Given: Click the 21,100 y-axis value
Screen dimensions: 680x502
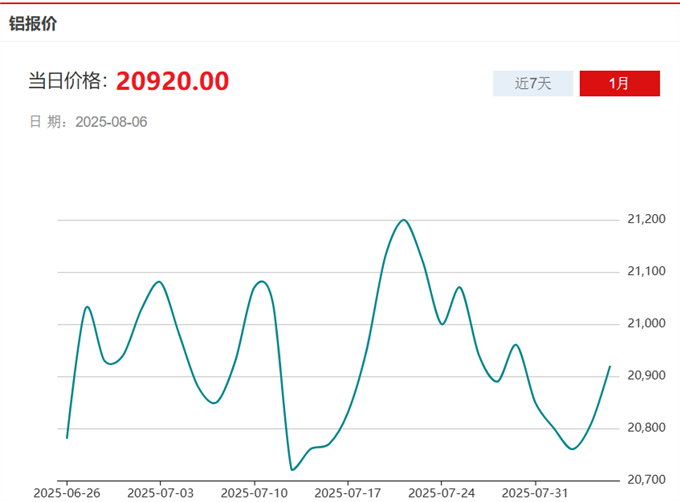Looking at the screenshot, I should point(643,272).
